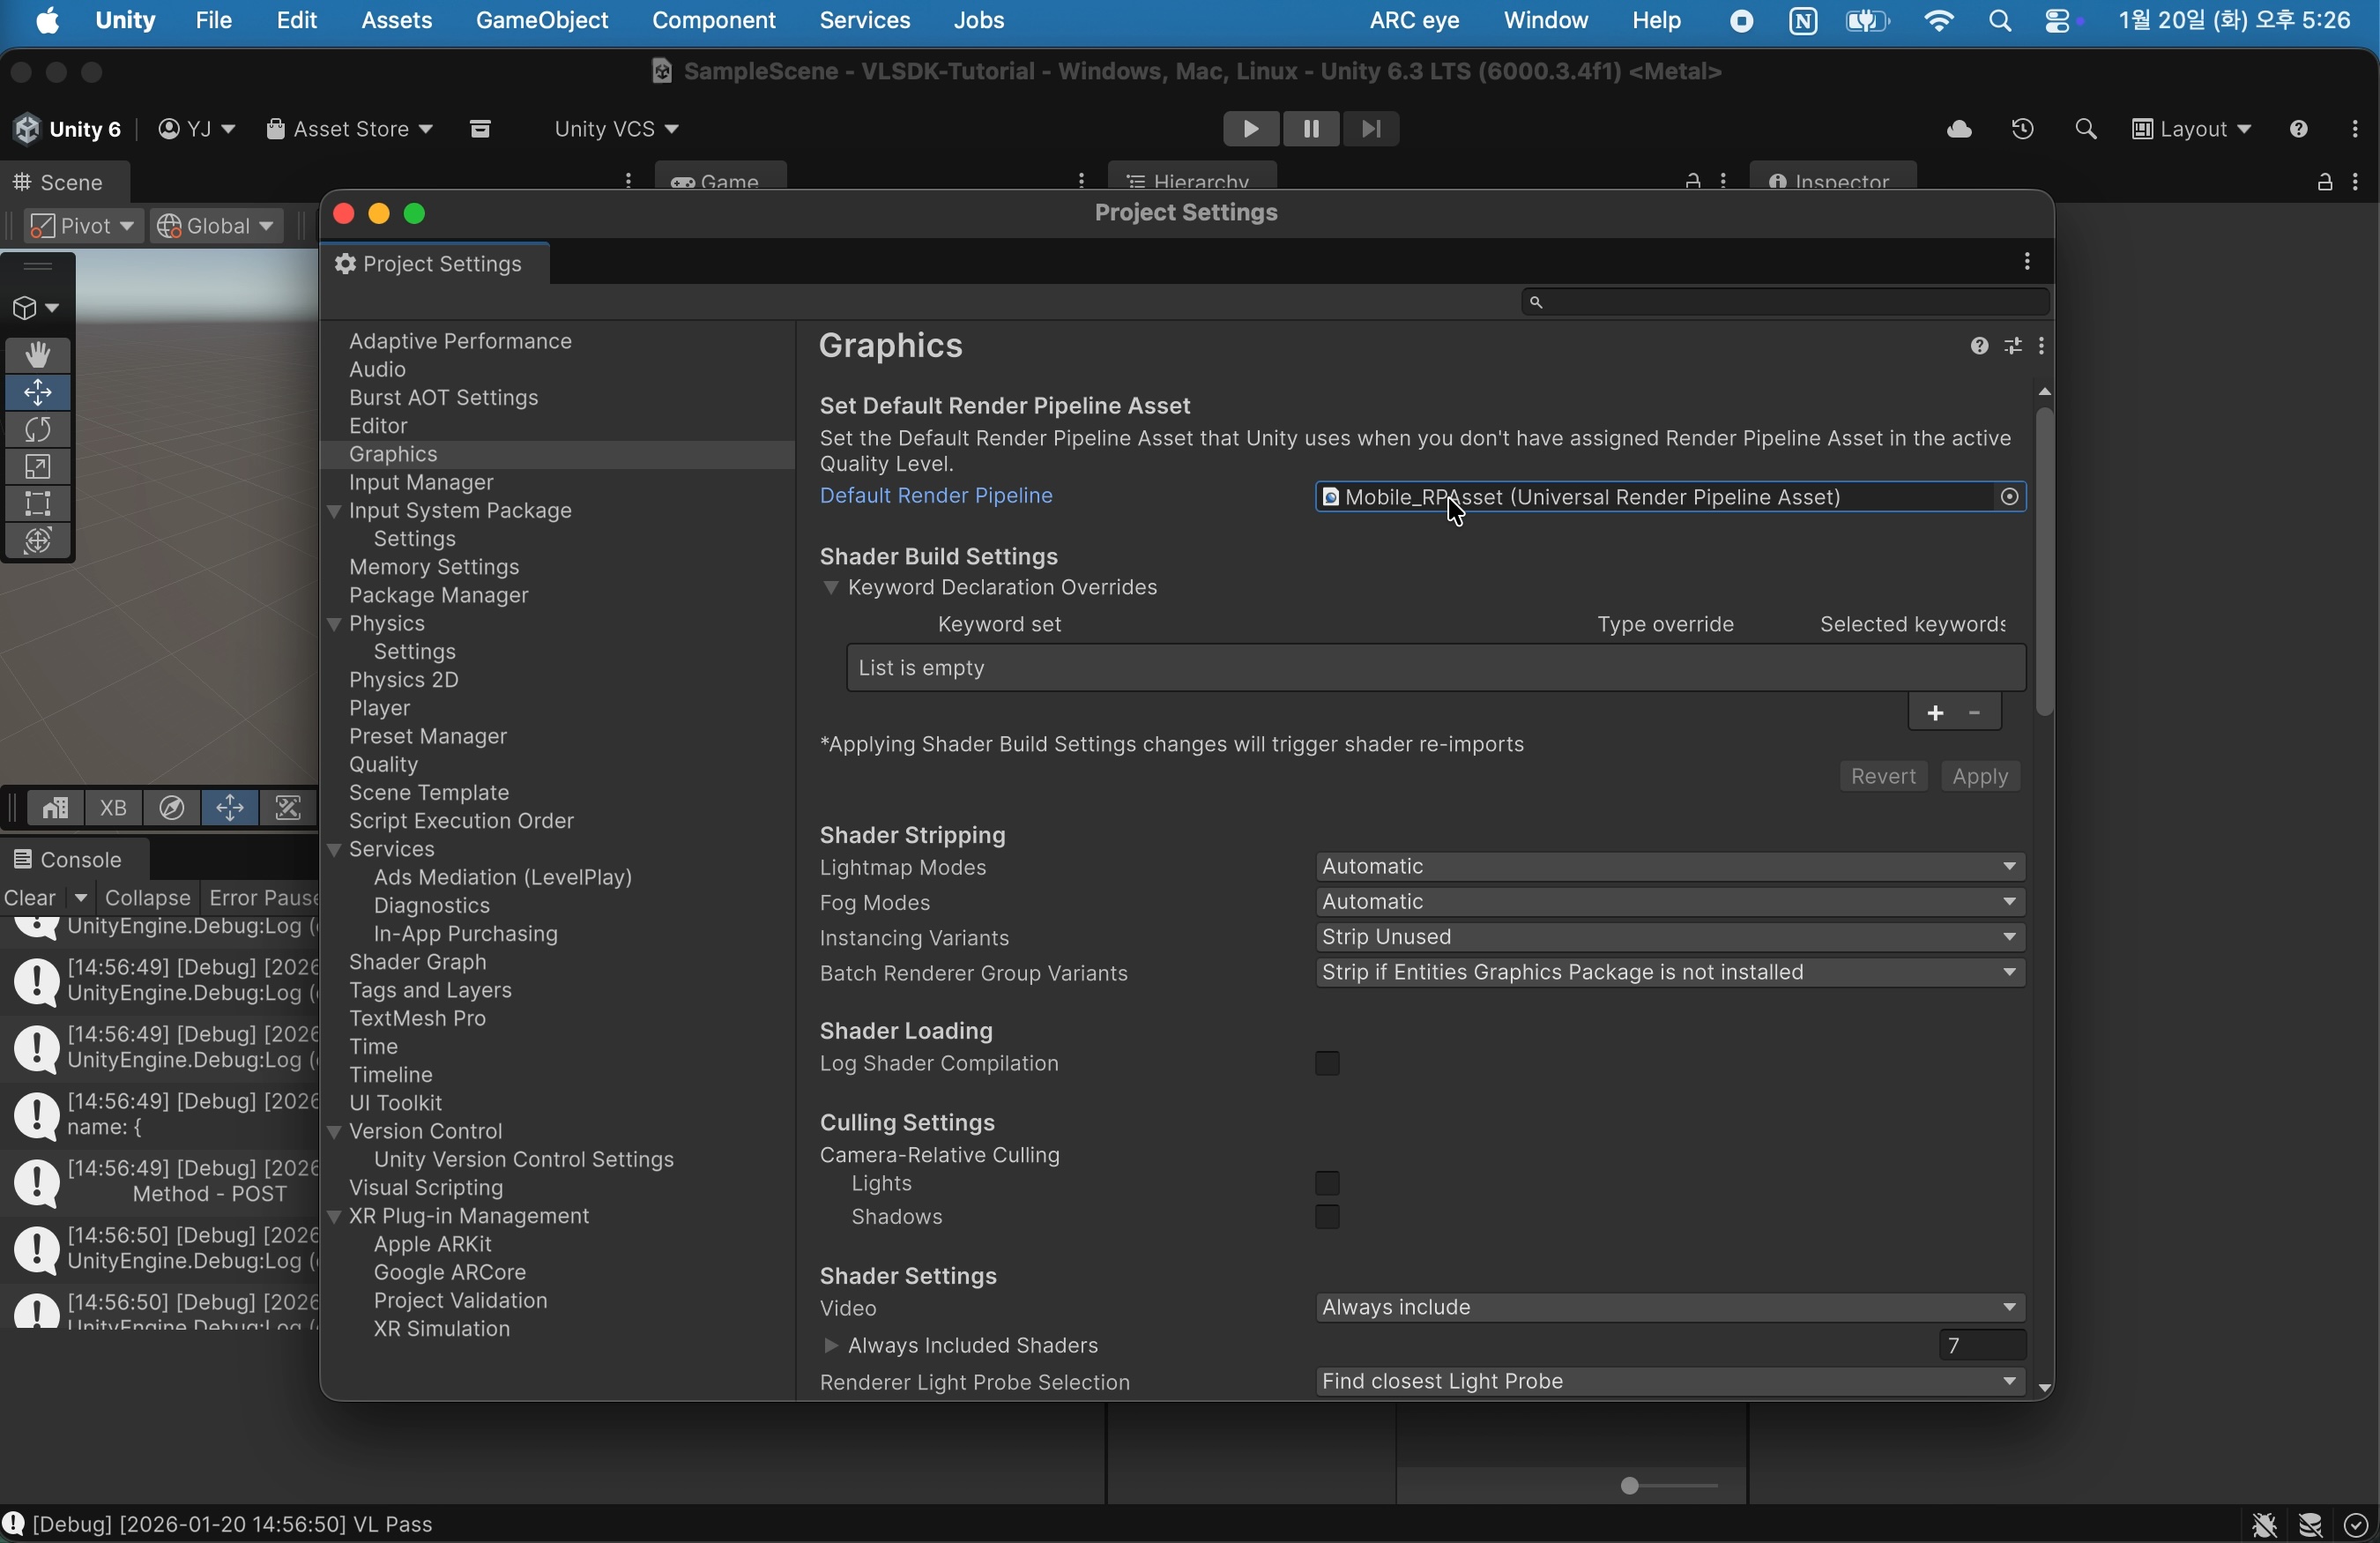Select the Rect transform tool
Image resolution: width=2380 pixels, height=1543 pixels.
[38, 504]
